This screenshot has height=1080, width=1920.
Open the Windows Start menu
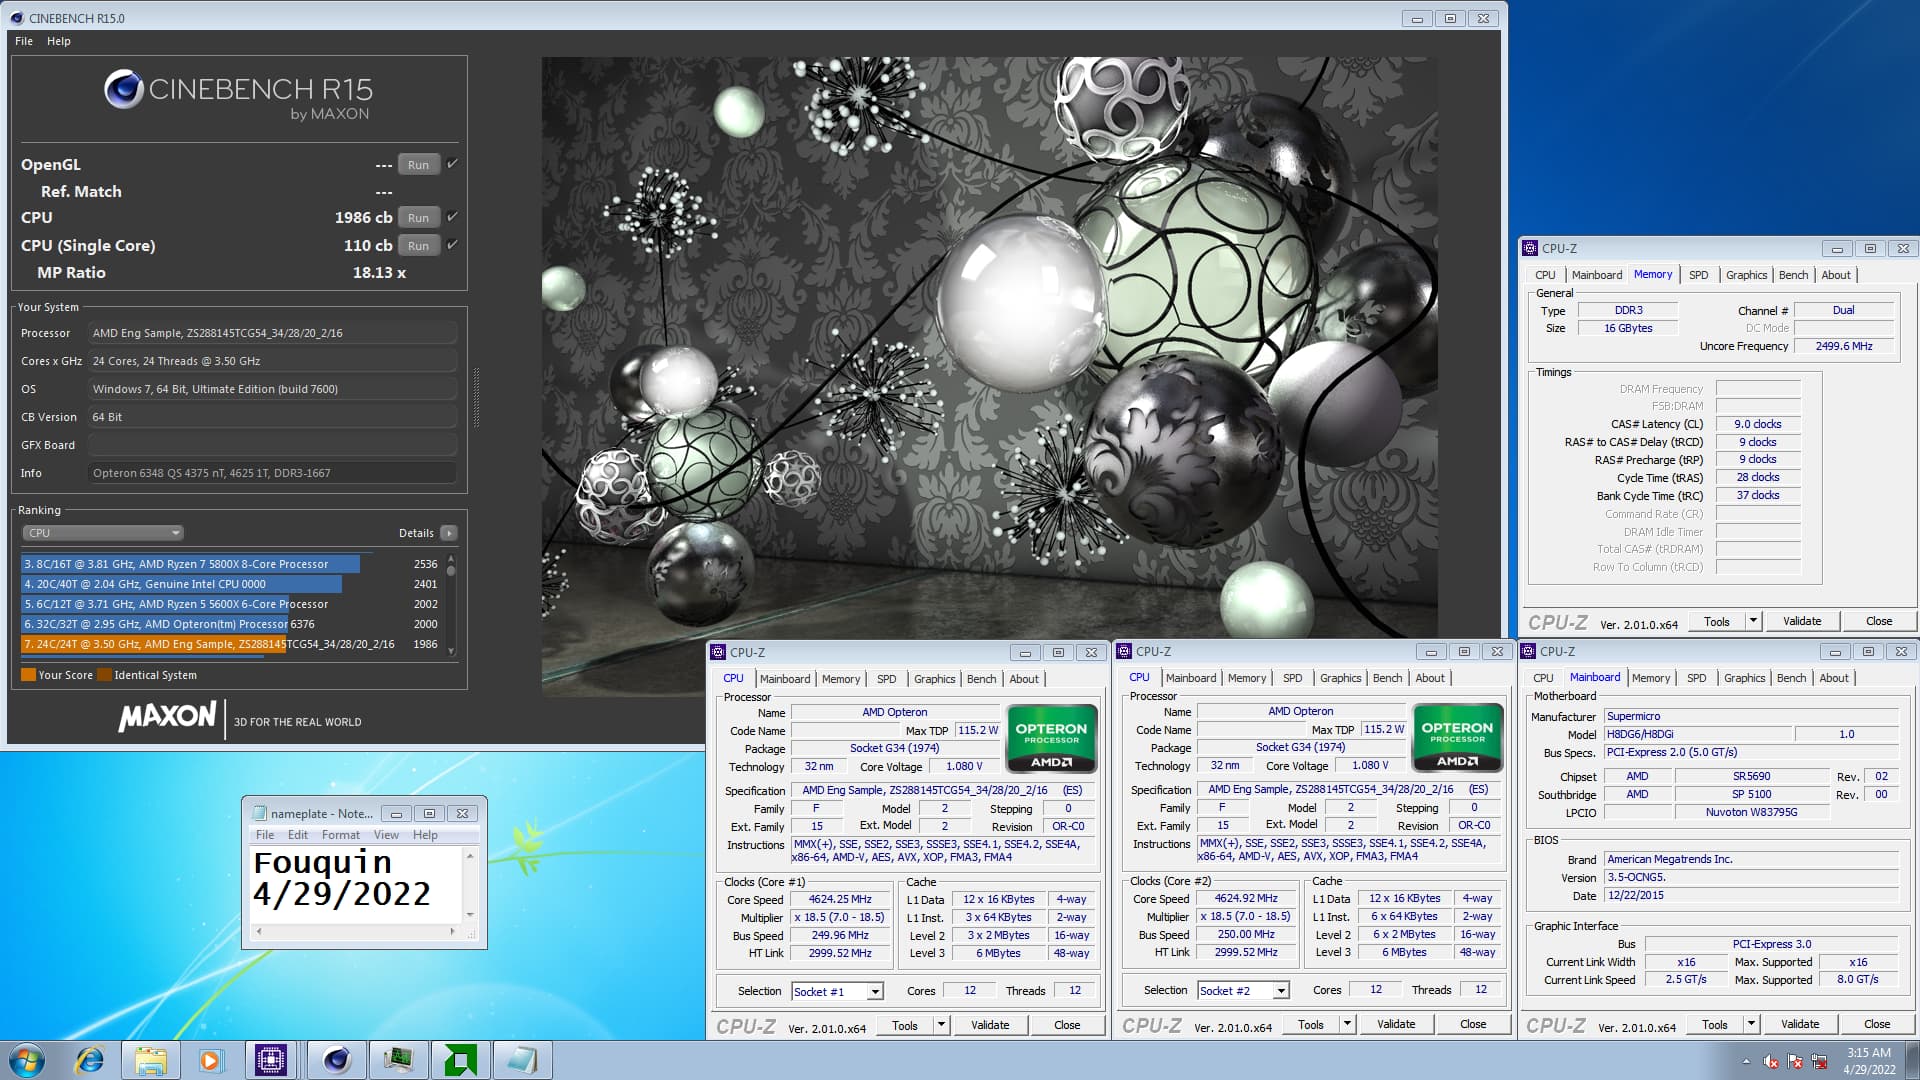27,1060
